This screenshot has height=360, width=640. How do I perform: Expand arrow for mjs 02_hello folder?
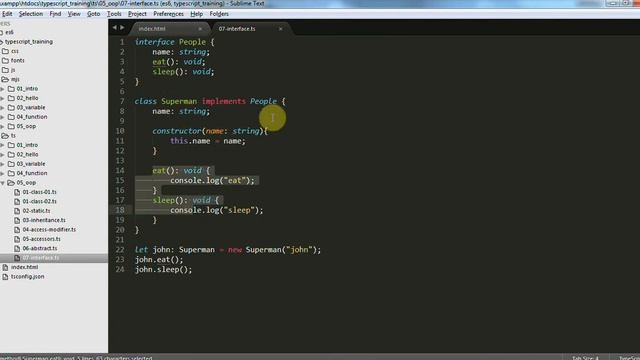click(x=3, y=98)
